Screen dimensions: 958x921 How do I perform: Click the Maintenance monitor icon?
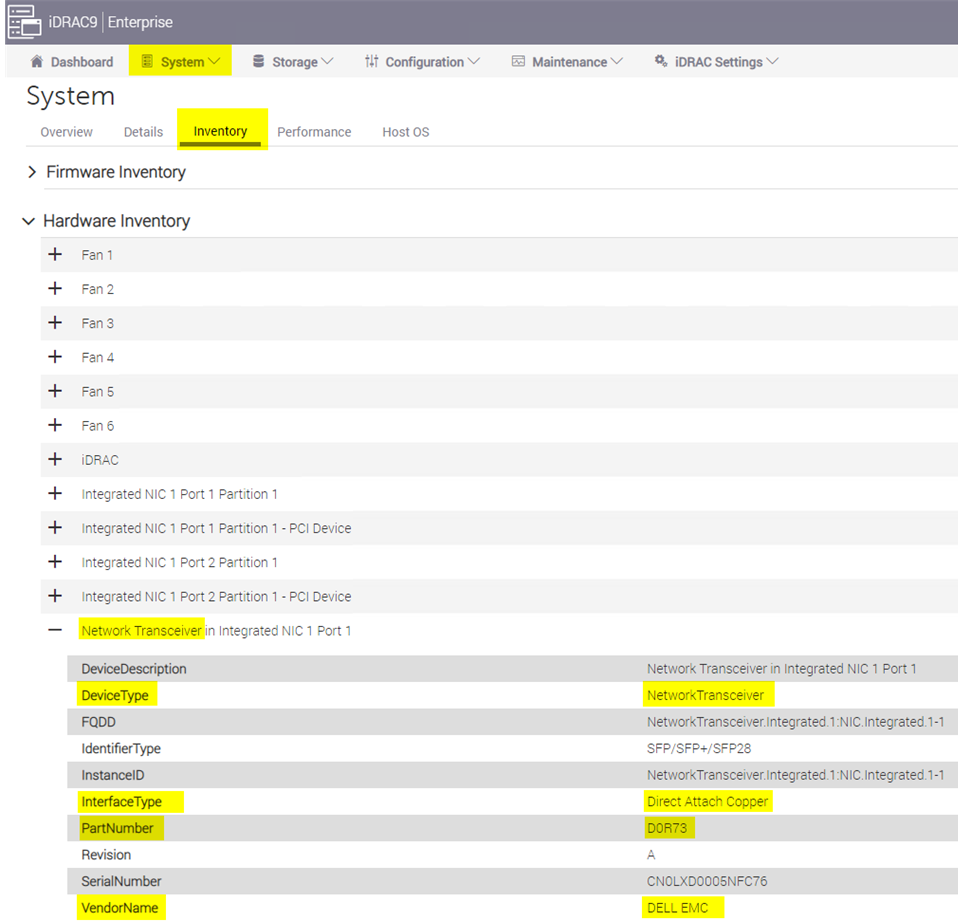pos(518,62)
